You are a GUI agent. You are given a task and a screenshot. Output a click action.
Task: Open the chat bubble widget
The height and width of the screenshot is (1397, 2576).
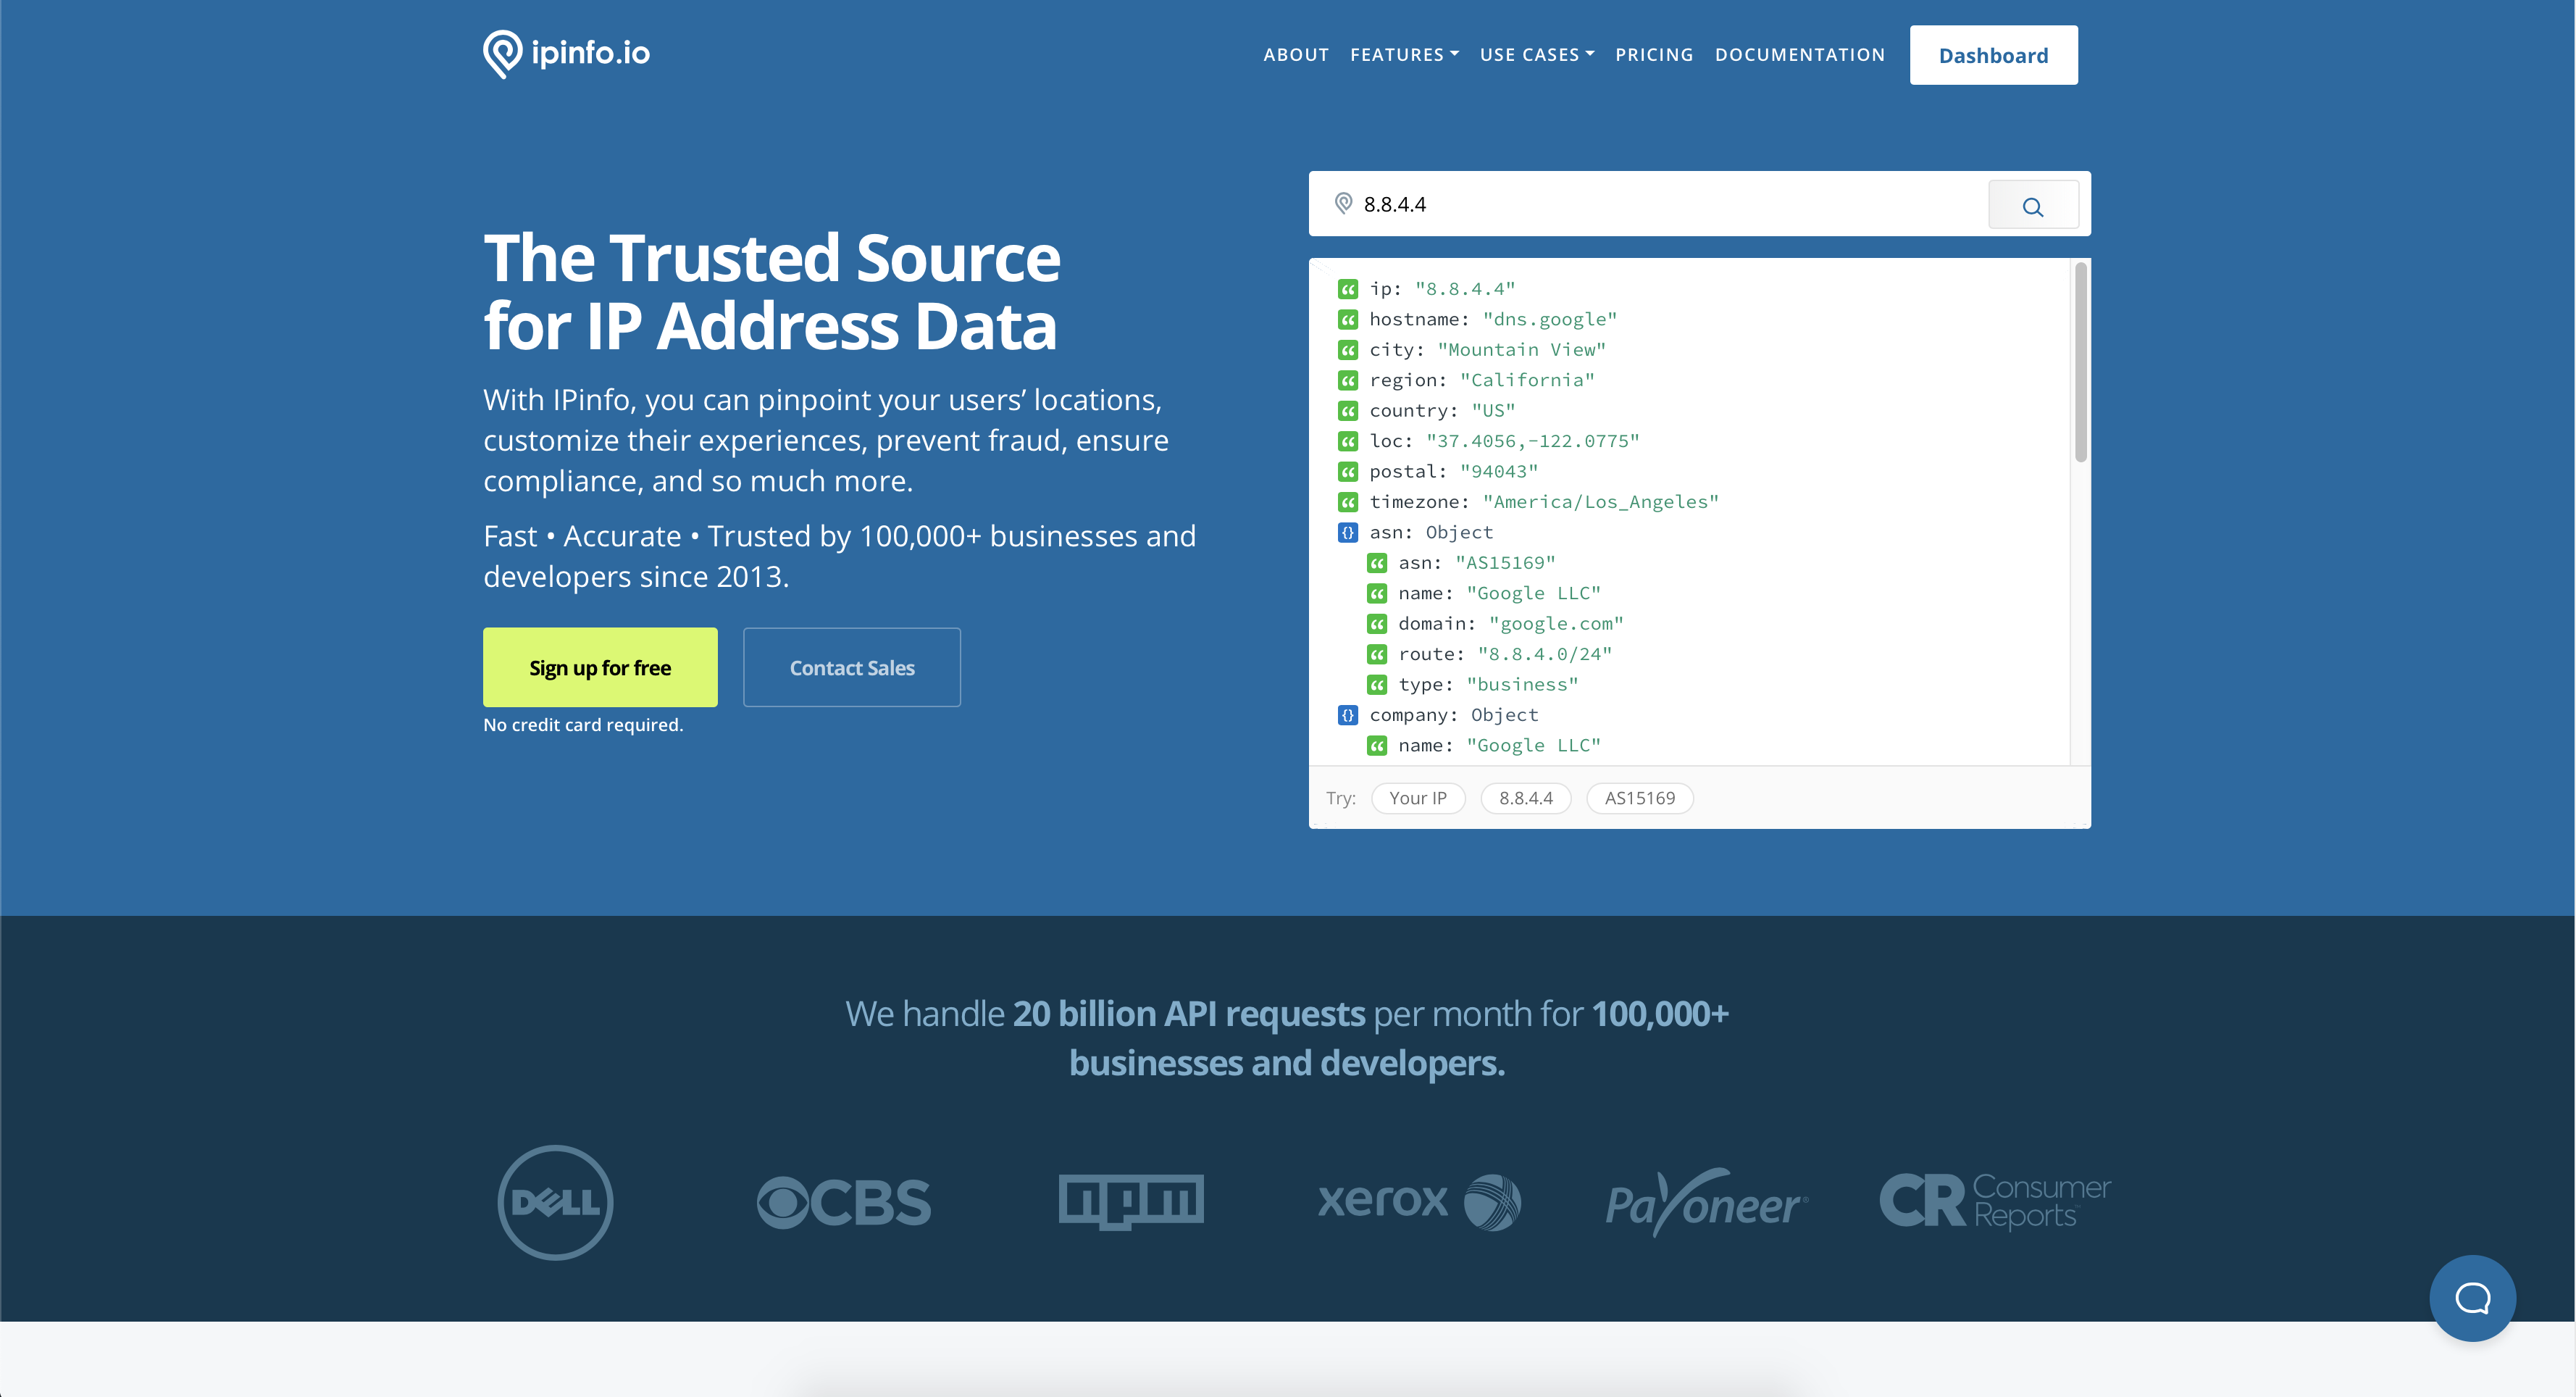[2472, 1298]
